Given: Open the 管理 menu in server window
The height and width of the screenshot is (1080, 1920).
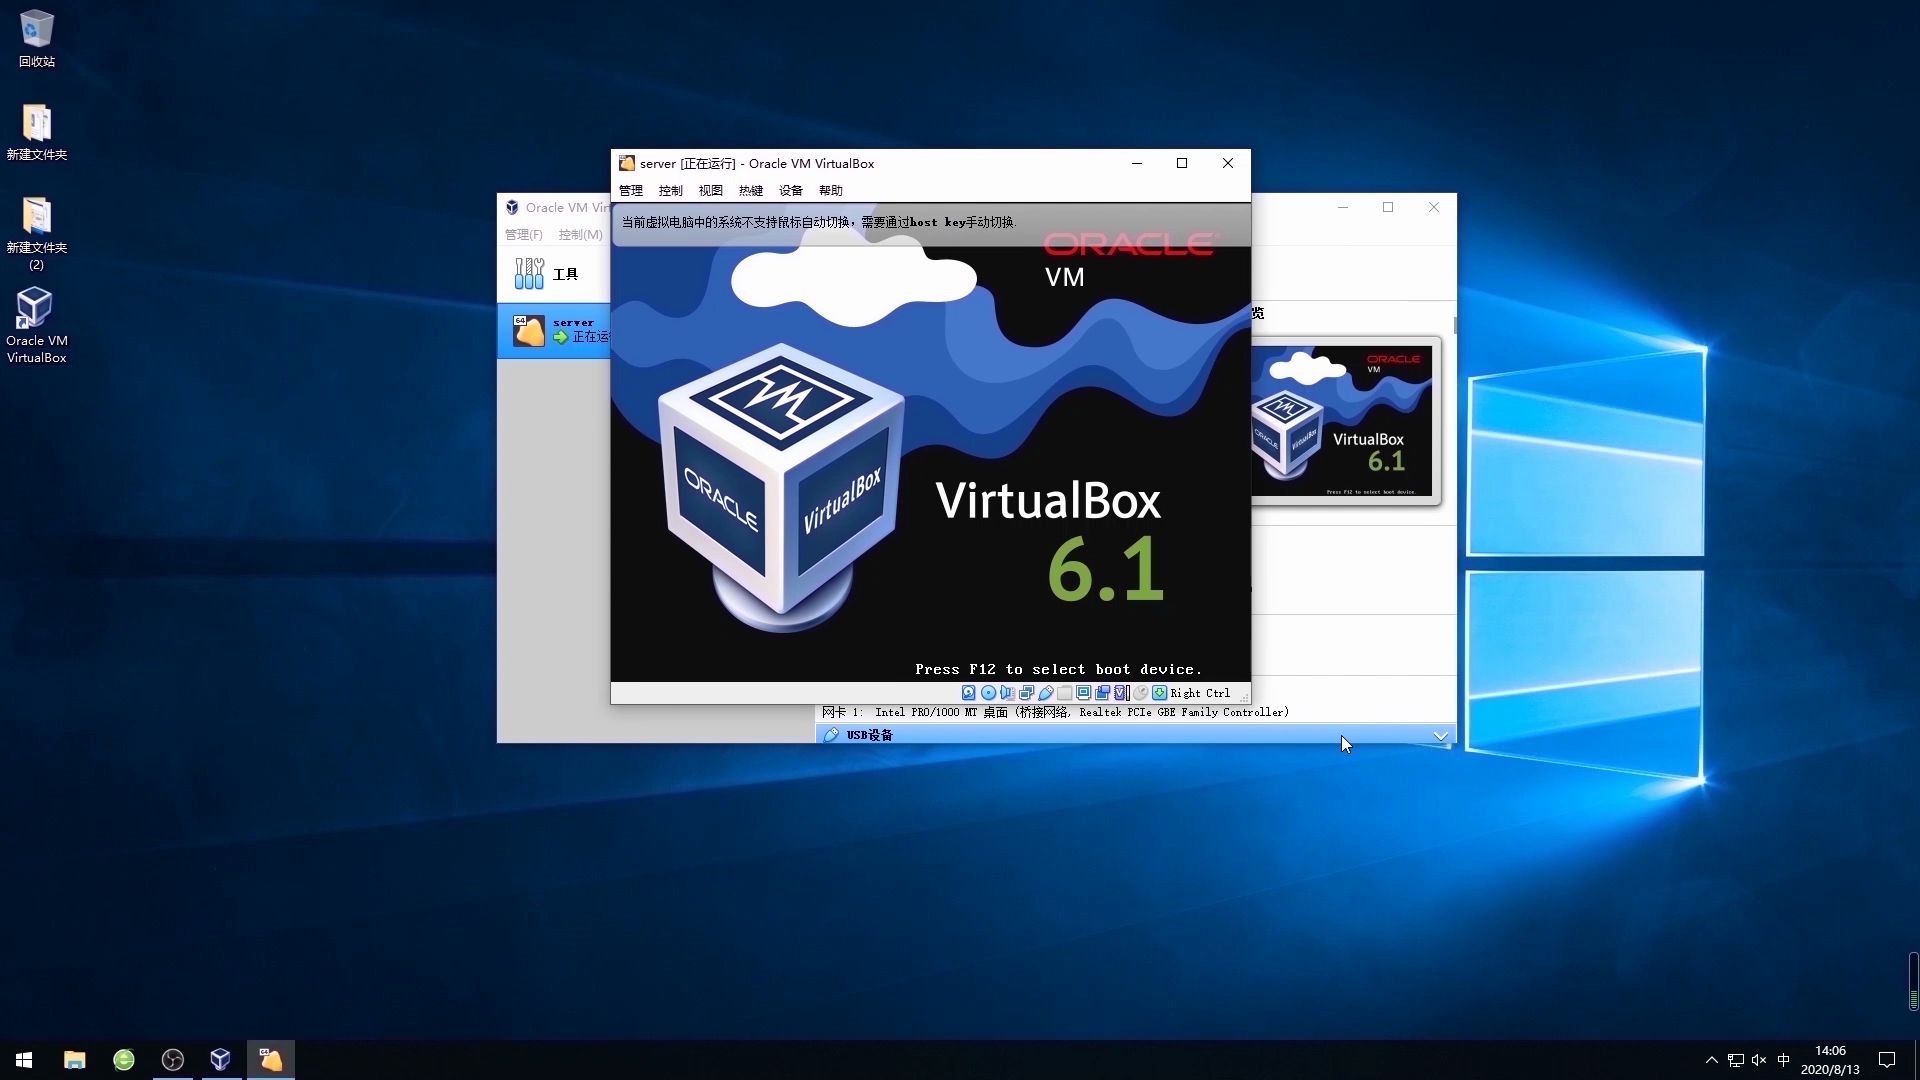Looking at the screenshot, I should click(631, 190).
